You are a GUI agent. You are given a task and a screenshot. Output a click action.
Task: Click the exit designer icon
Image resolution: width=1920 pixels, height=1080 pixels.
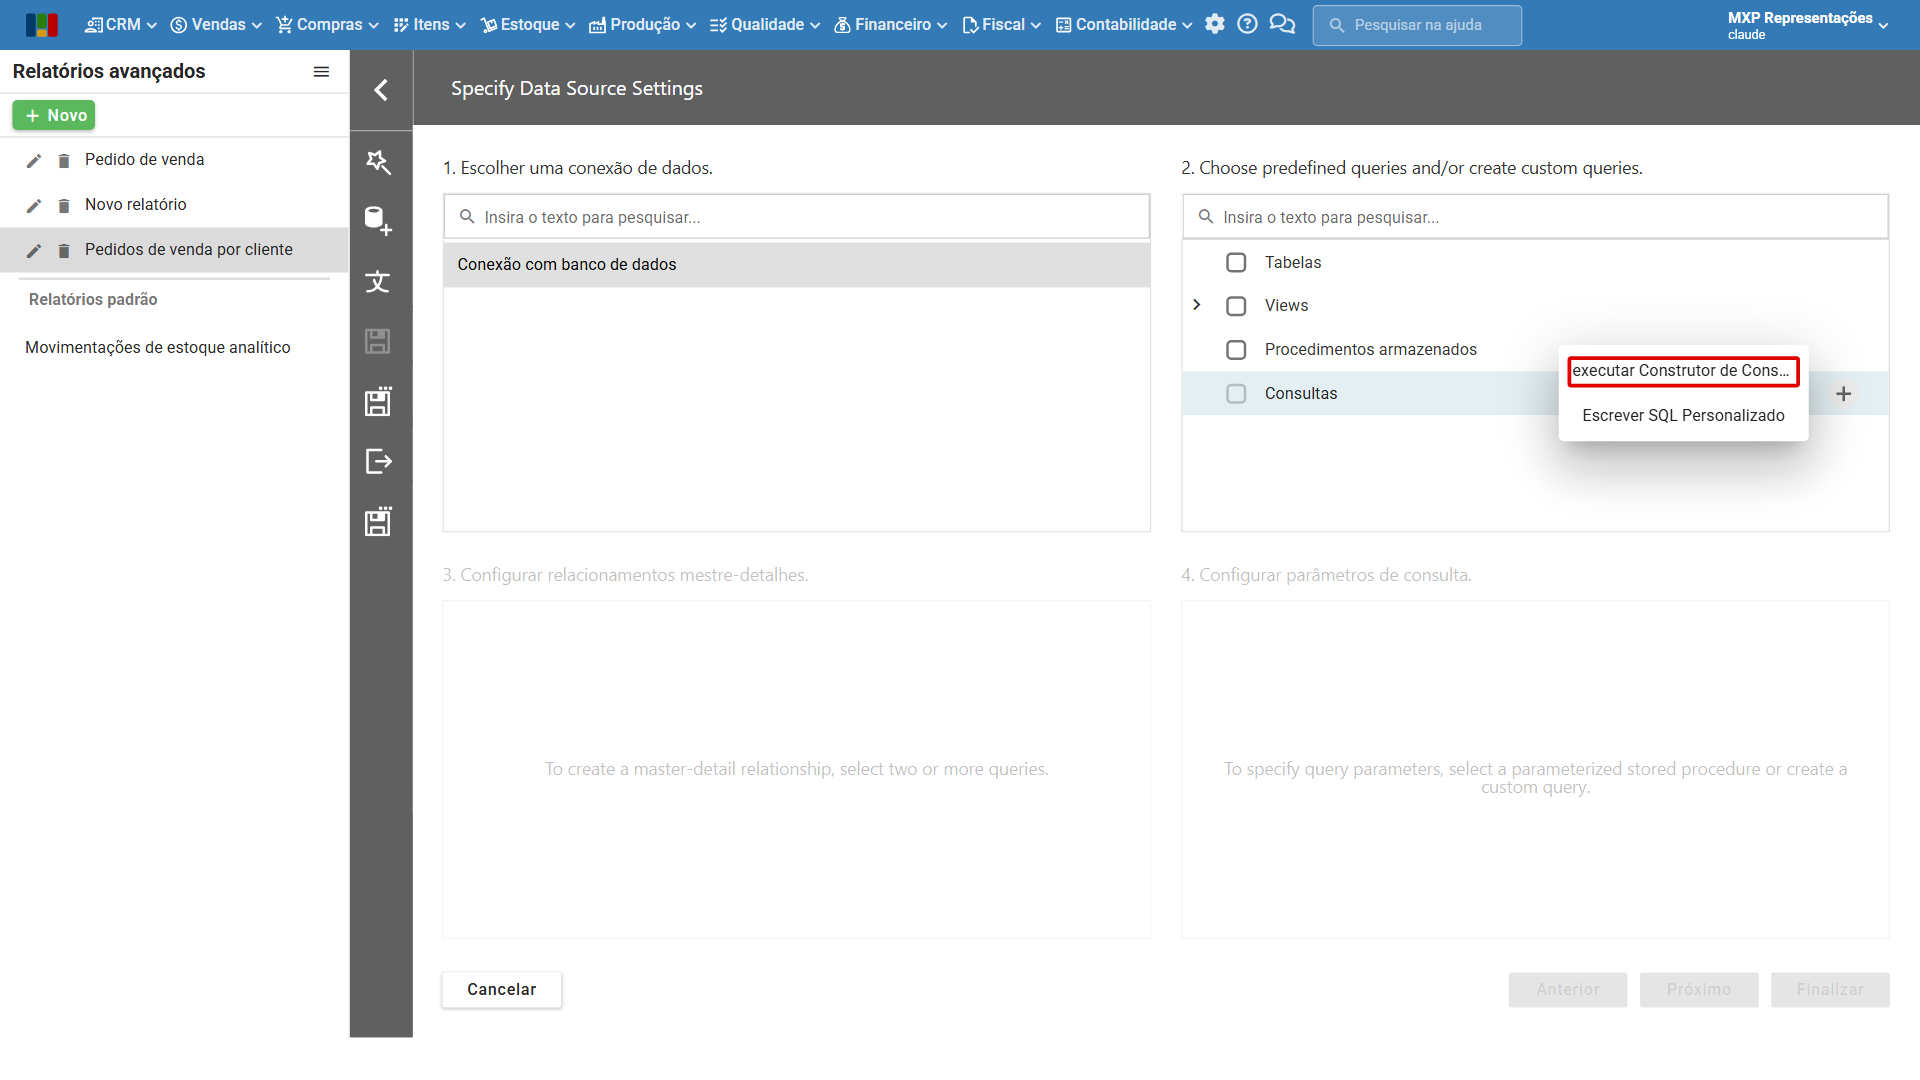click(x=378, y=461)
